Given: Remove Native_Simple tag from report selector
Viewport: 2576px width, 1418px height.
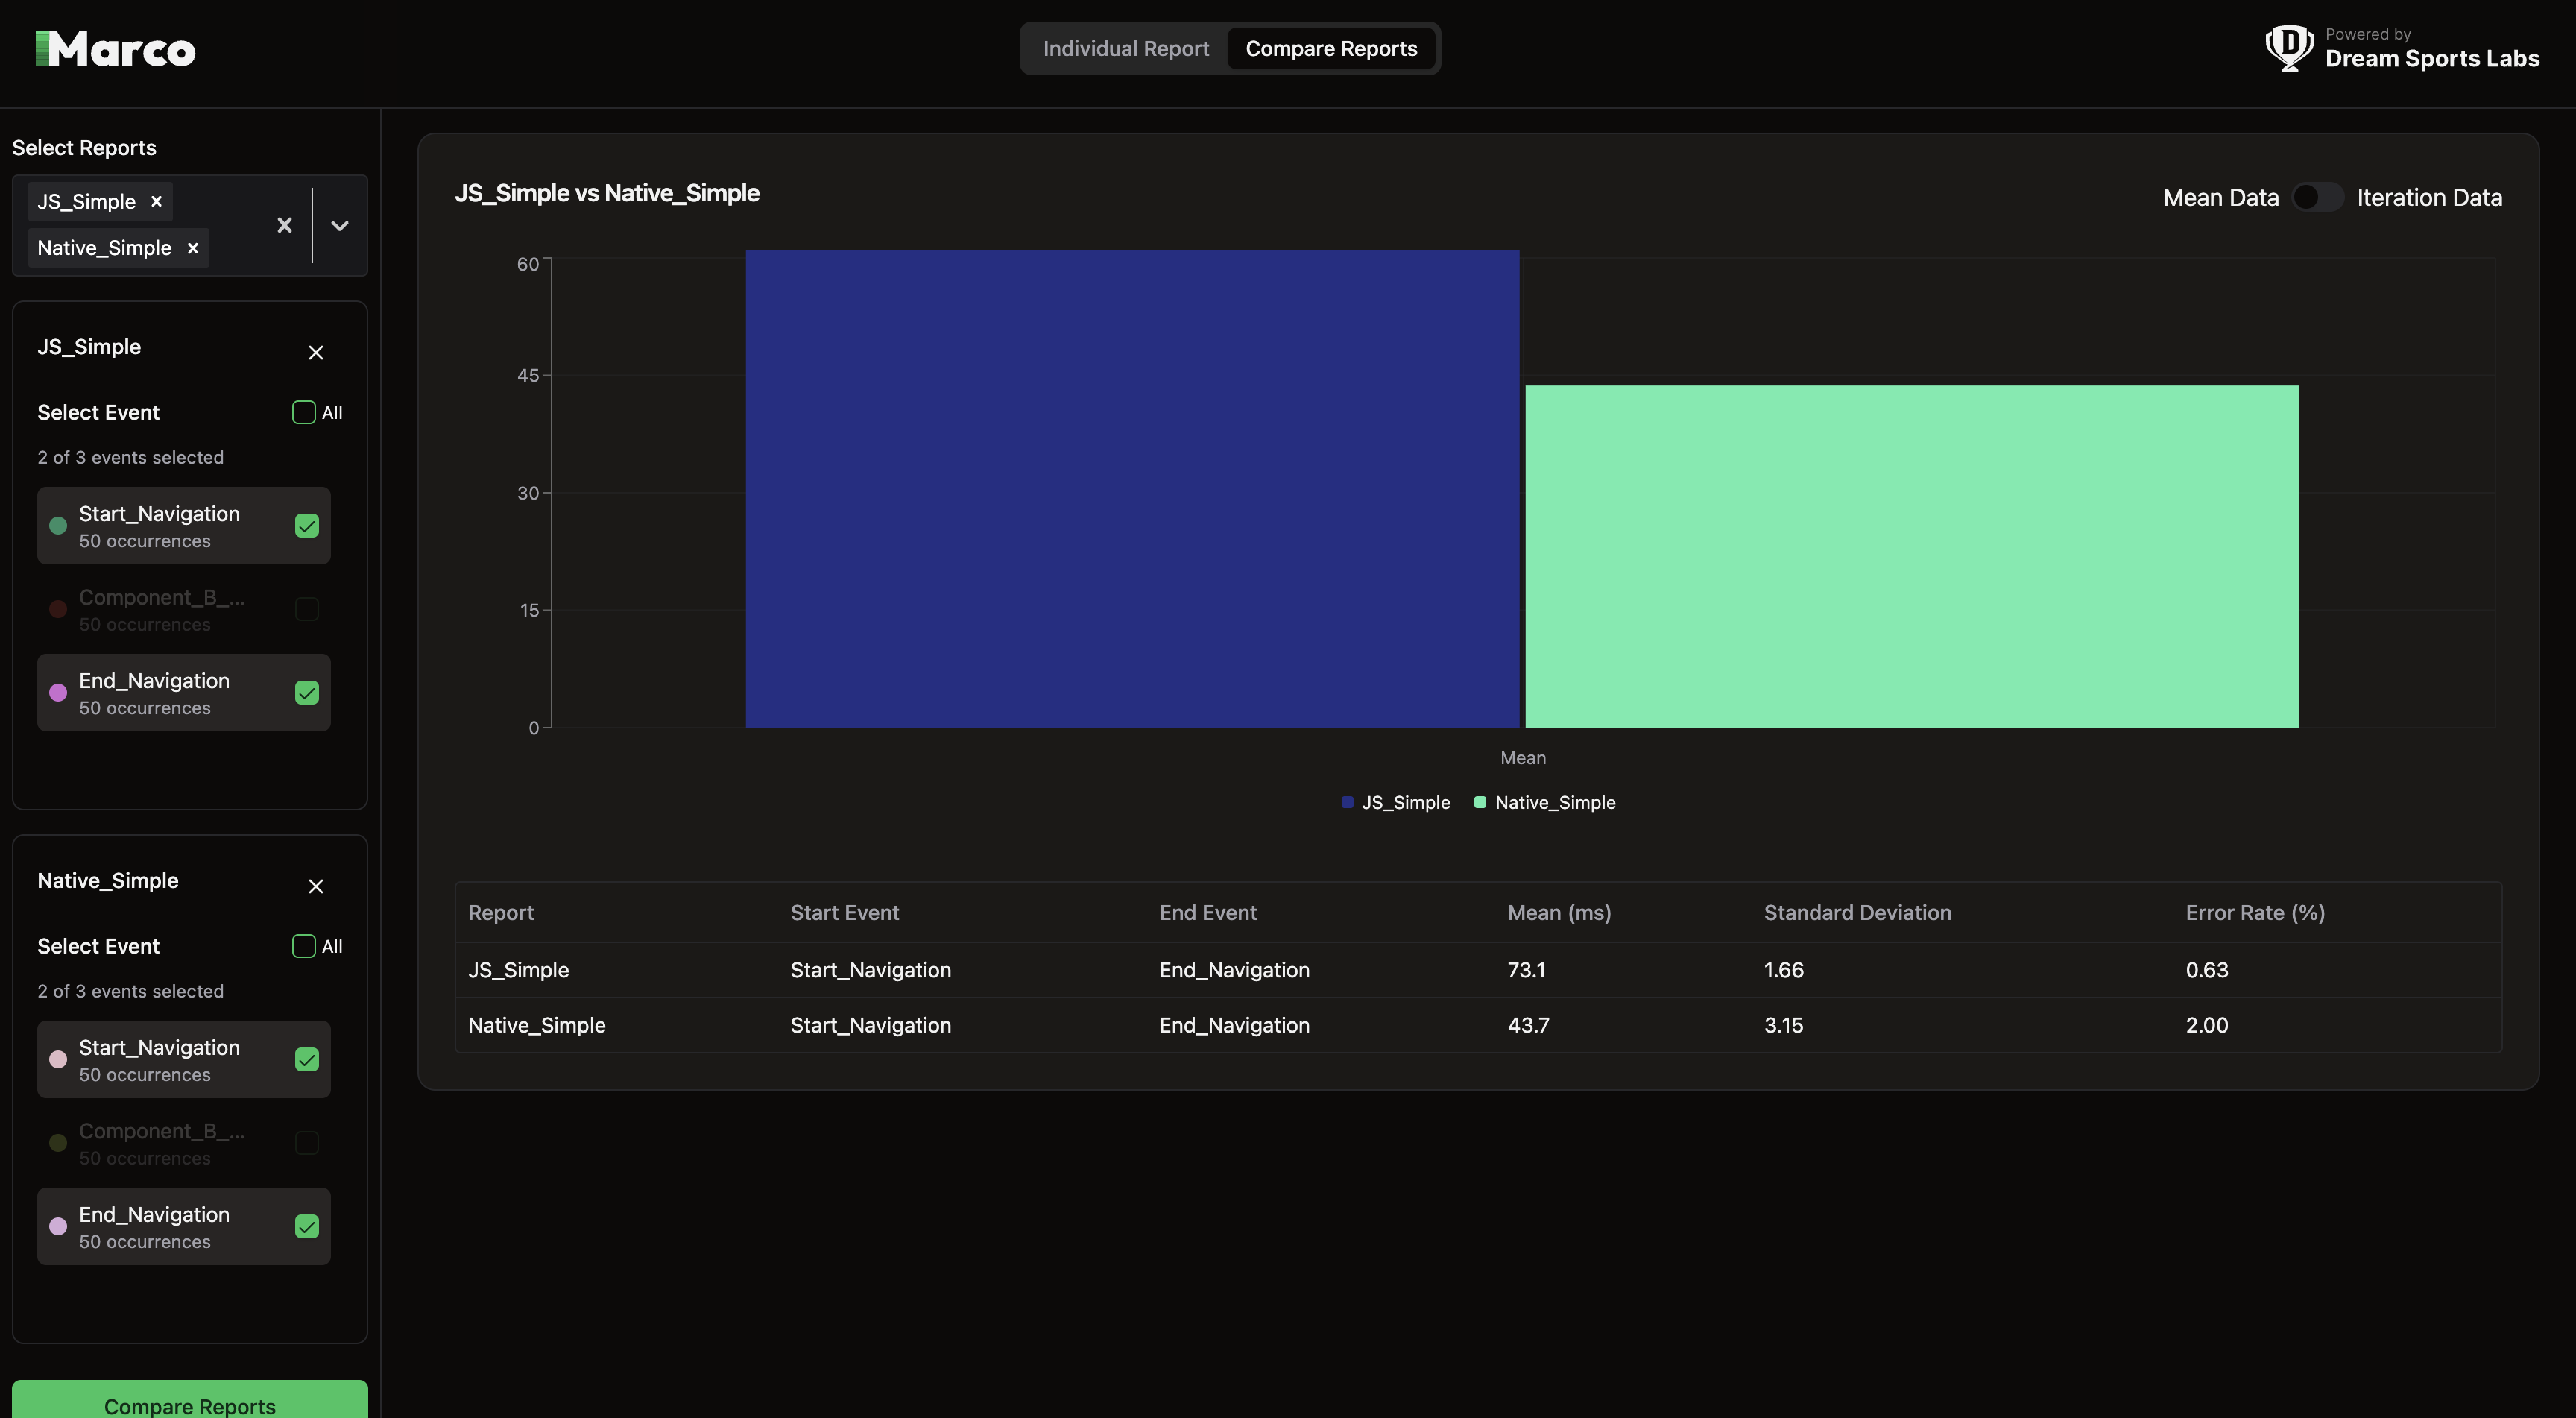Looking at the screenshot, I should click(193, 248).
